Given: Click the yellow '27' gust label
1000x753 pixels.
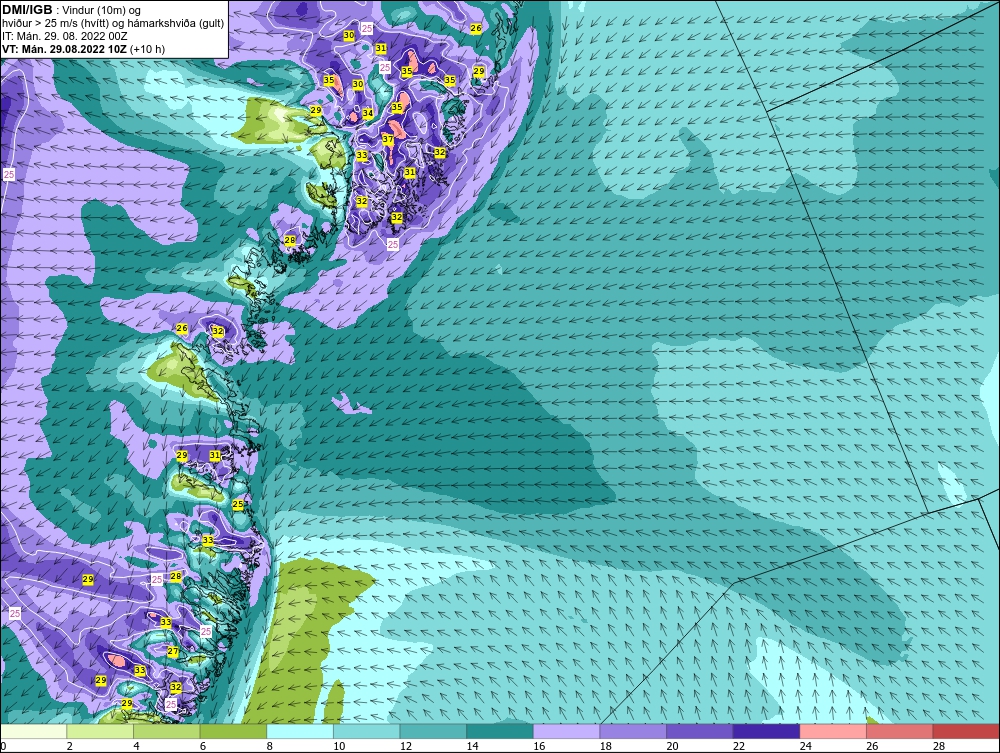Looking at the screenshot, I should [x=173, y=651].
